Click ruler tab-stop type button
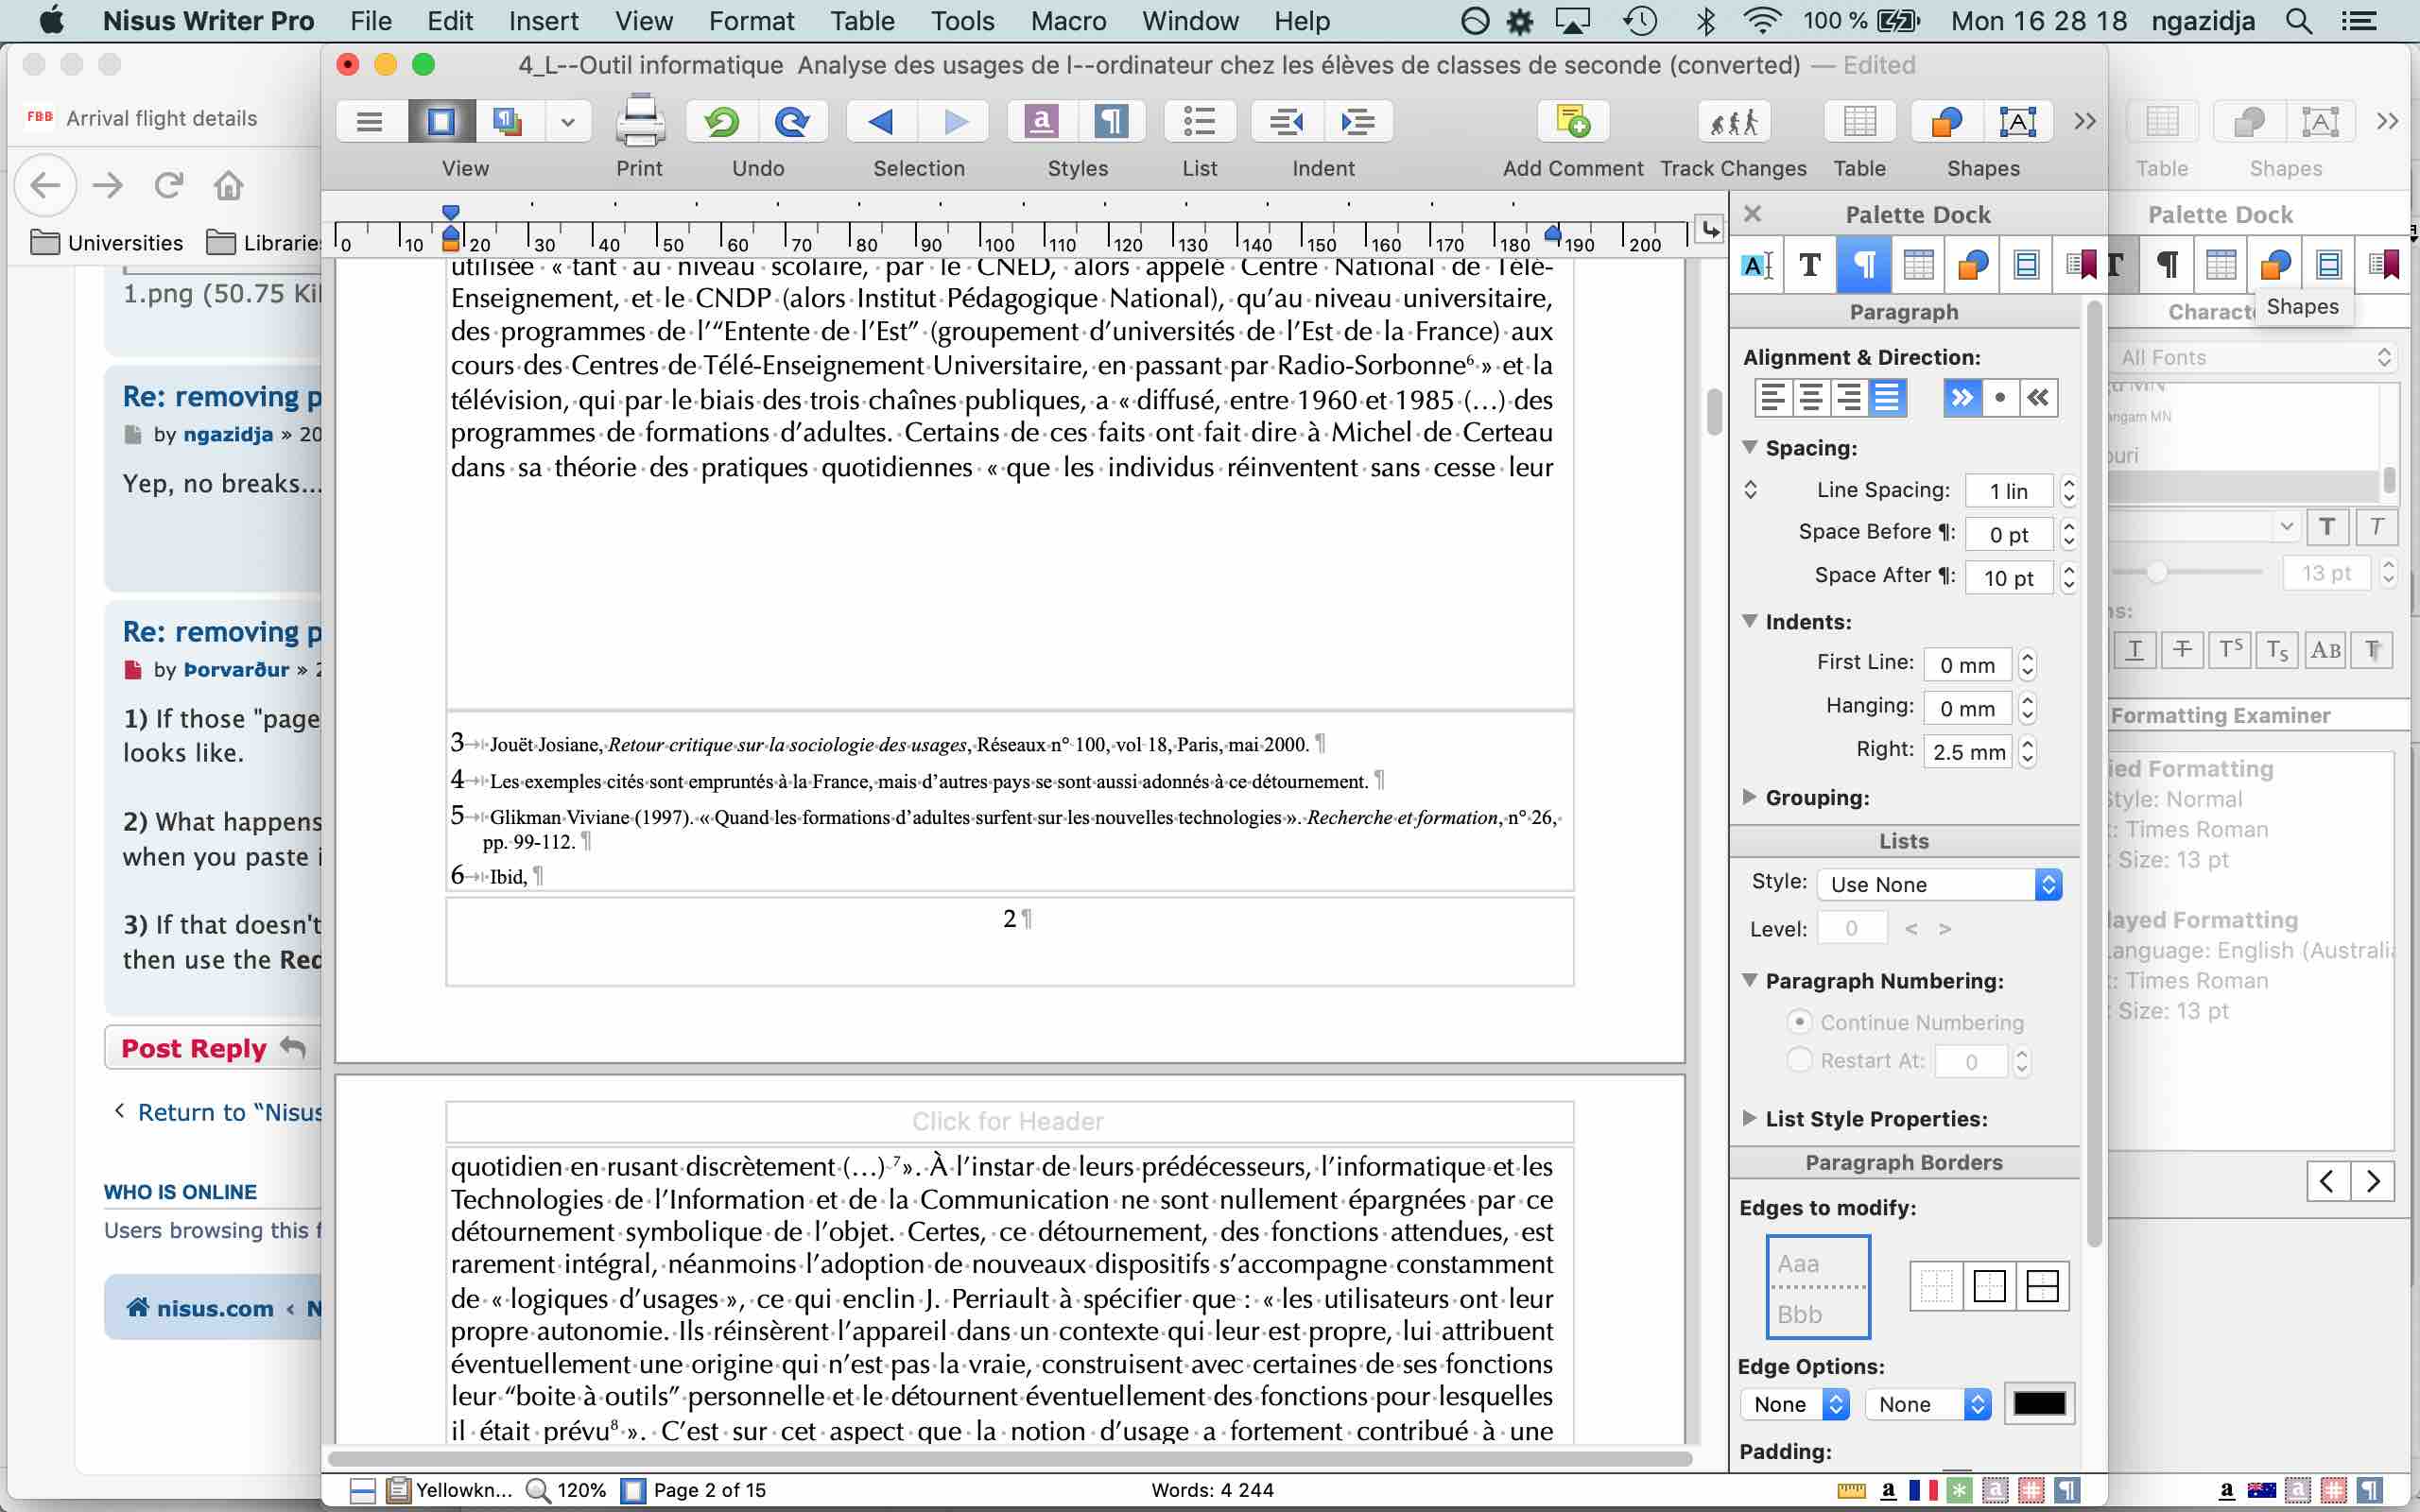This screenshot has height=1512, width=2420. coord(1710,231)
